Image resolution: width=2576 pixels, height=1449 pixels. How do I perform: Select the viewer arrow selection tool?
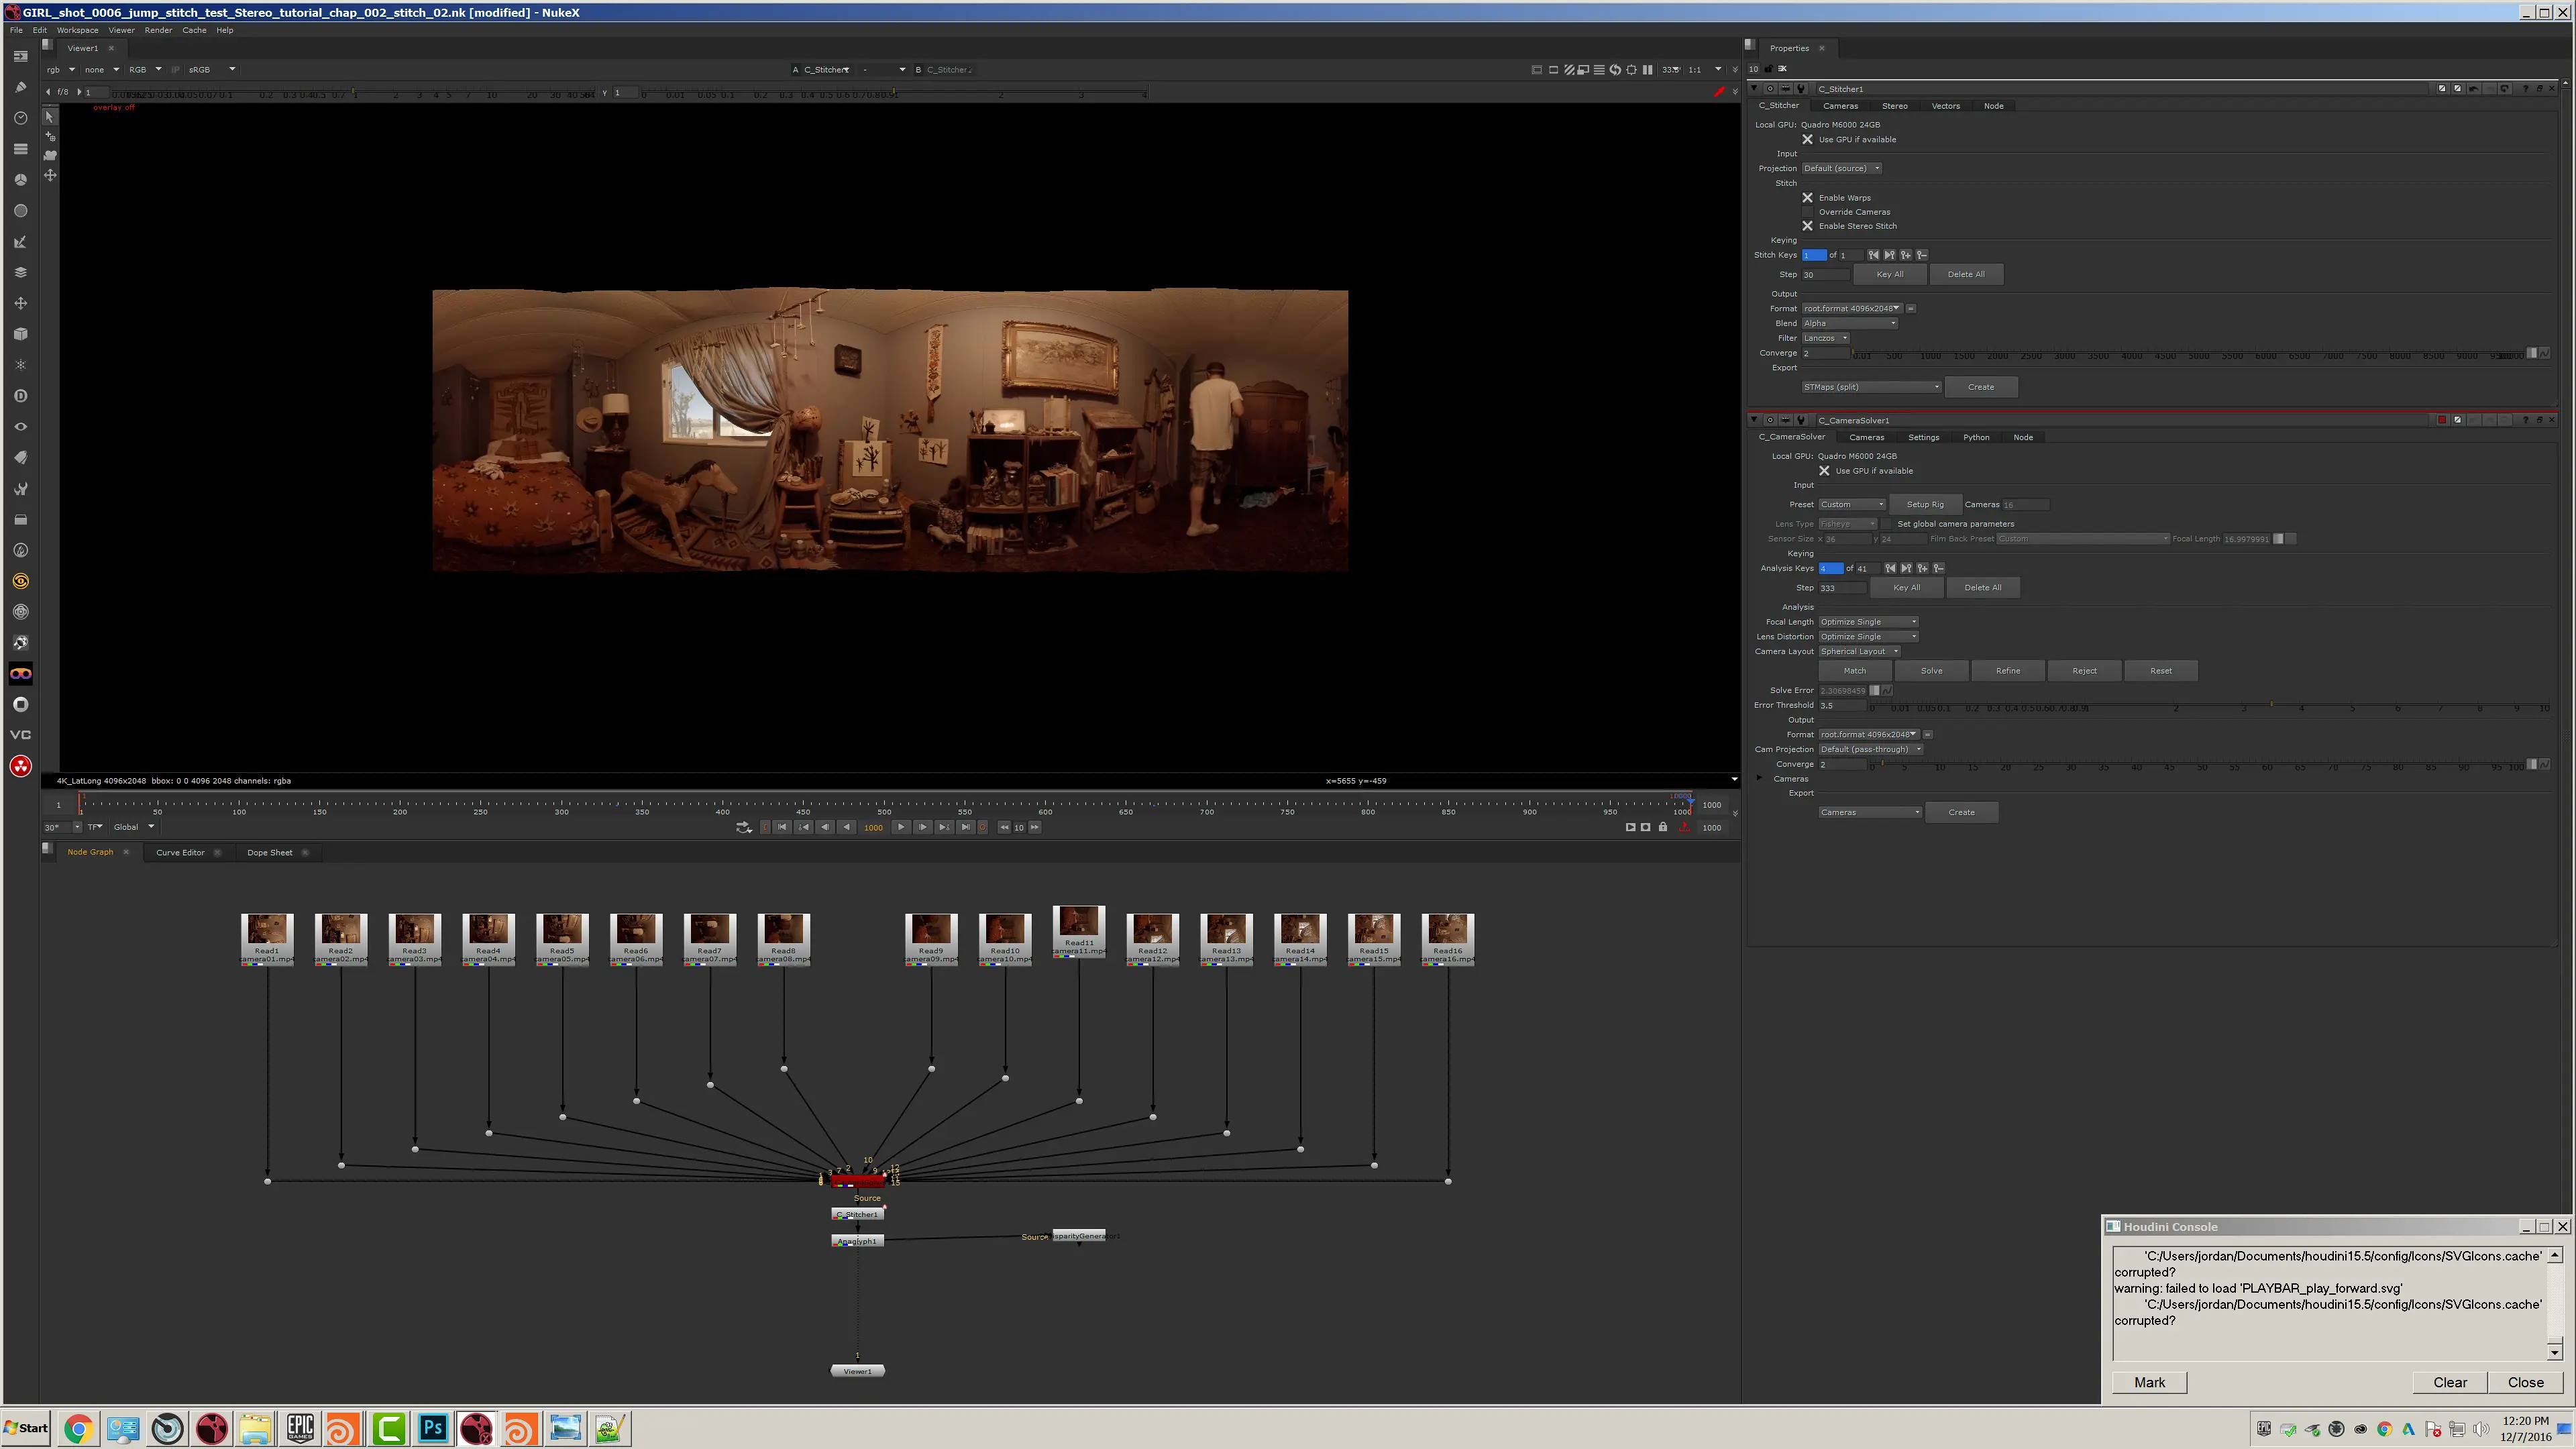[x=50, y=116]
